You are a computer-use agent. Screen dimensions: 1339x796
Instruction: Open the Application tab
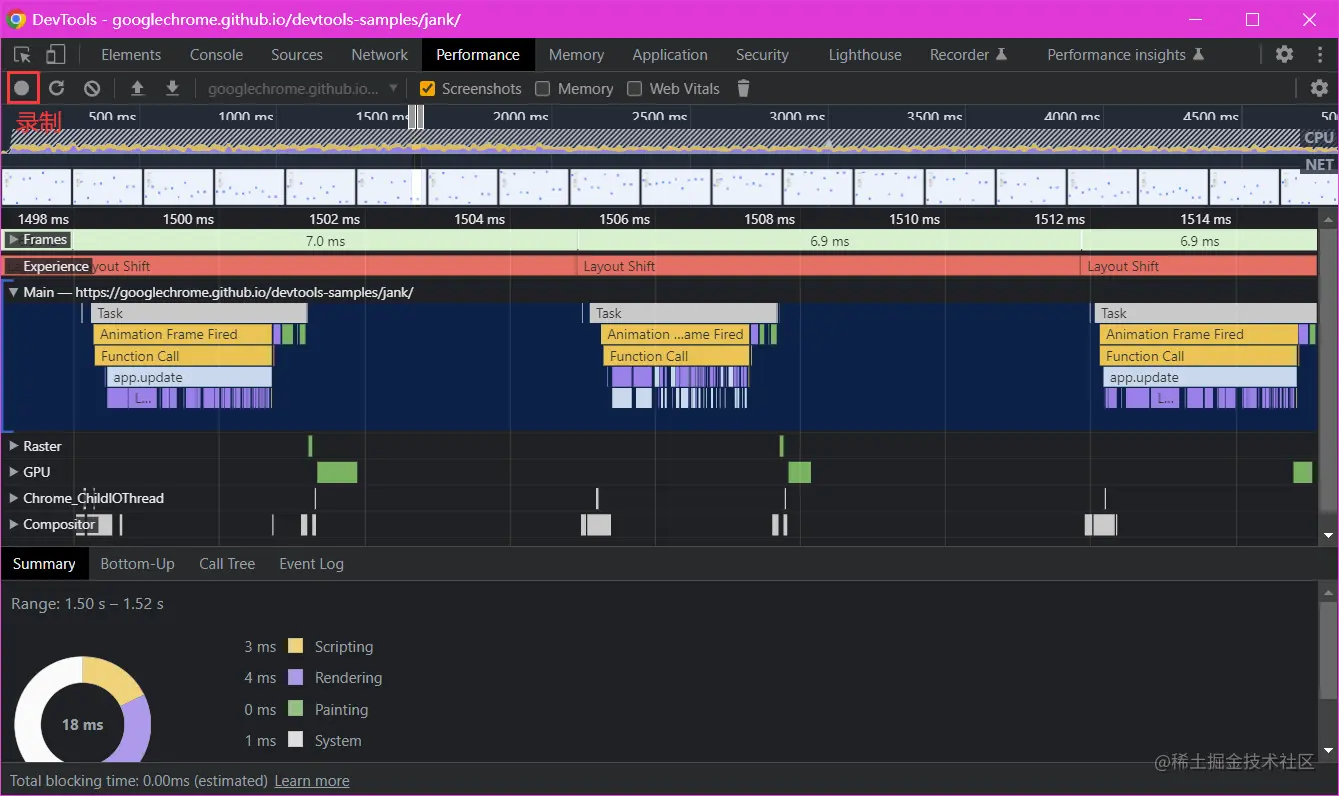tap(670, 54)
